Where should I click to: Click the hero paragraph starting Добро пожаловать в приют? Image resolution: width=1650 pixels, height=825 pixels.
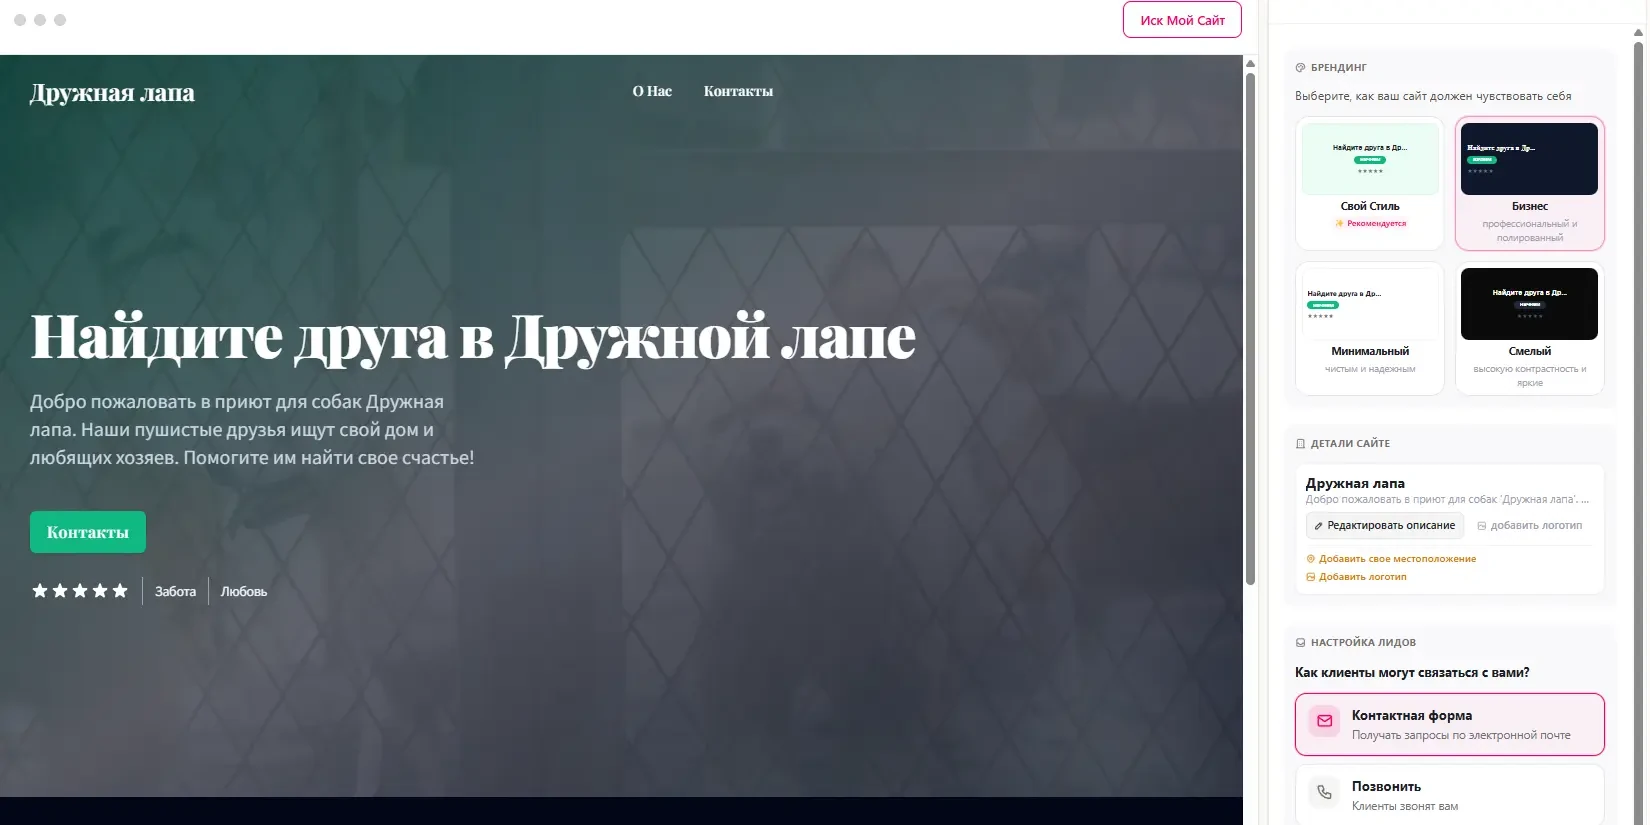(252, 430)
